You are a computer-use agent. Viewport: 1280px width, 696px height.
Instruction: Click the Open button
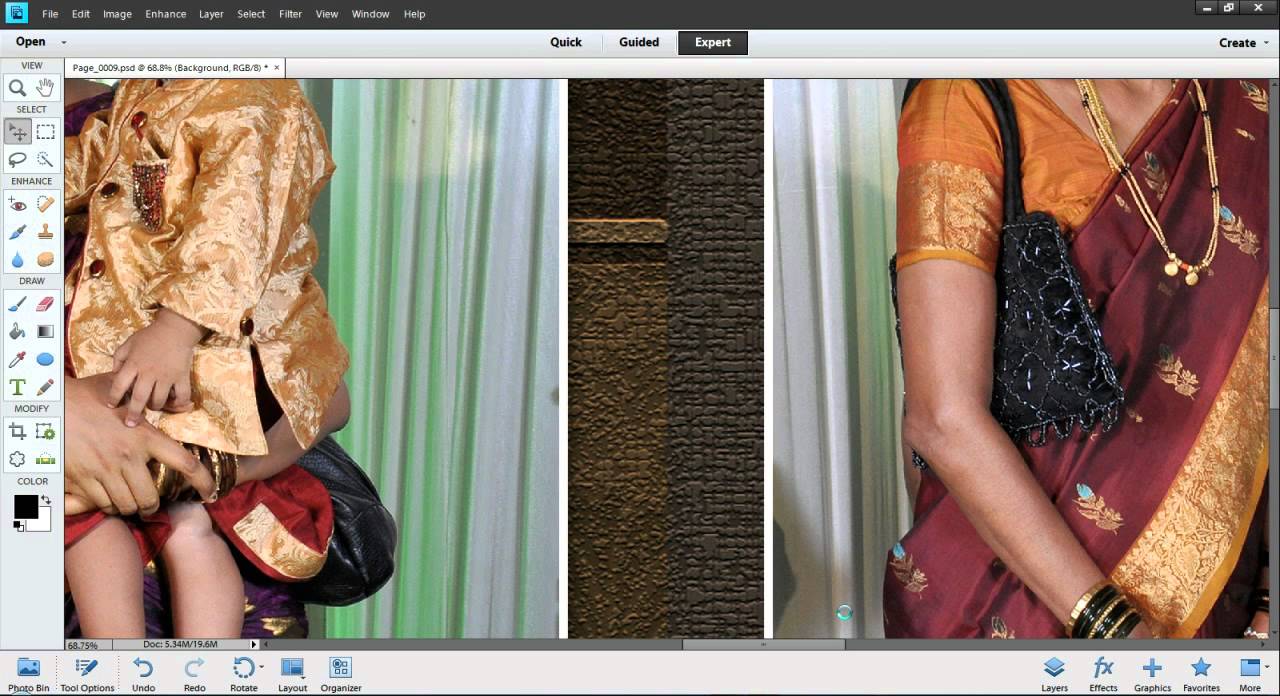pos(30,42)
